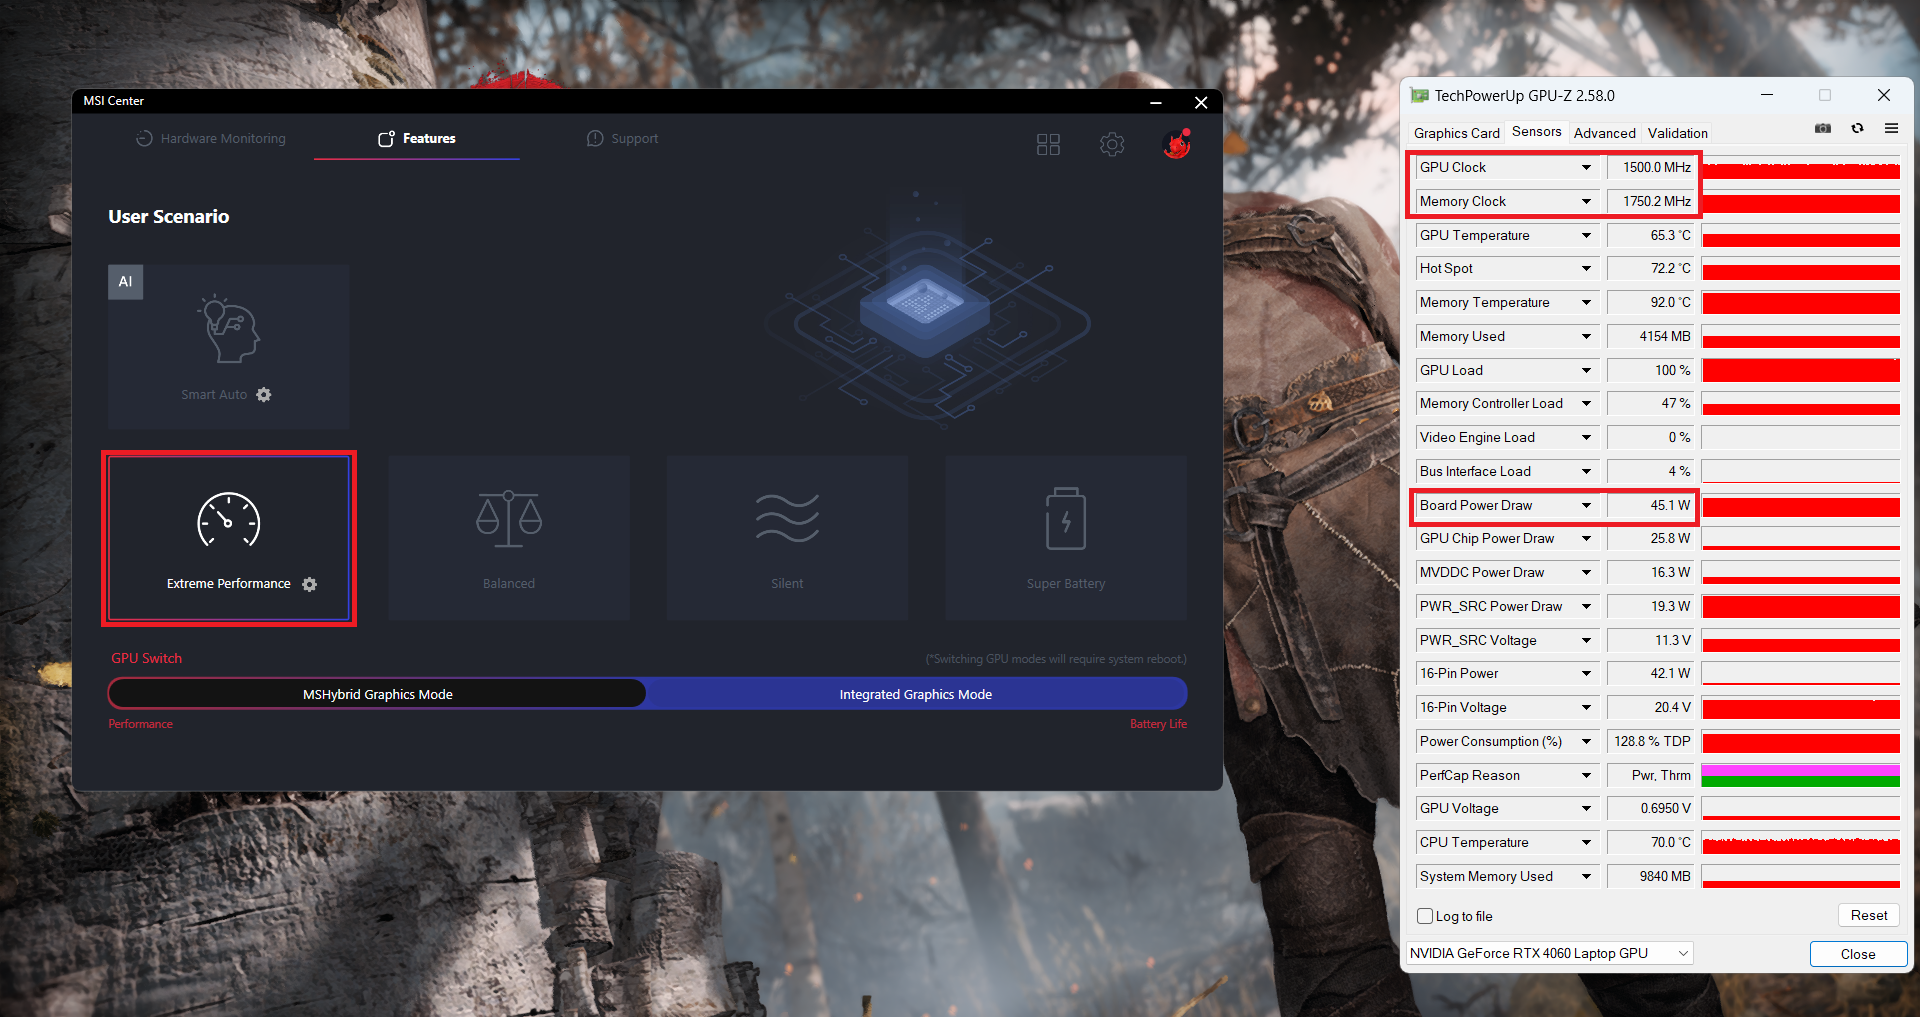Switch to MSHybrid Graphics Mode
1920x1017 pixels.
377,694
